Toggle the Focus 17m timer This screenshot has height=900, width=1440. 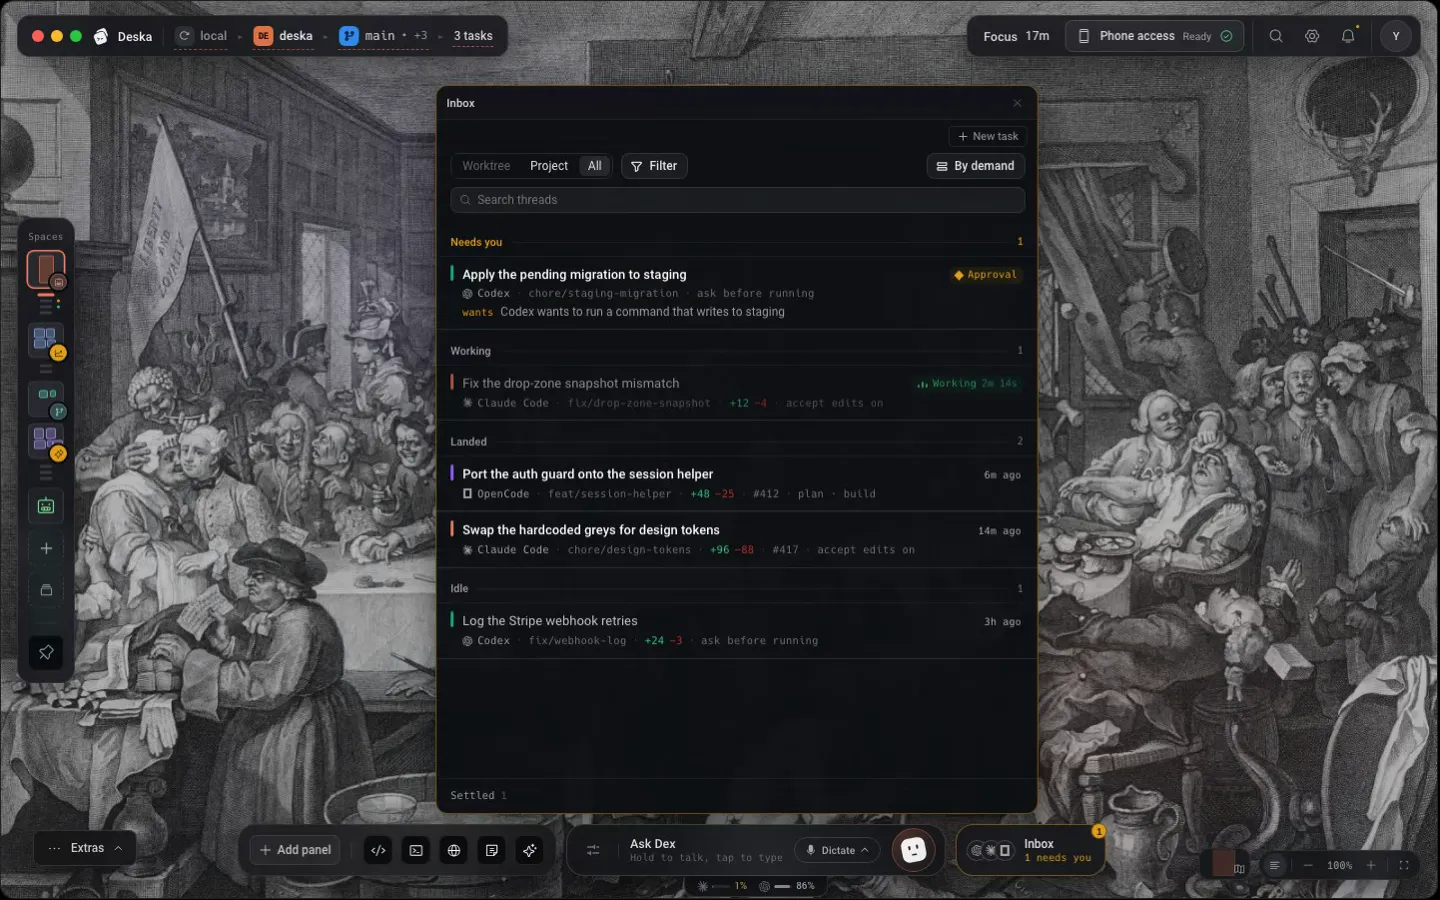(1016, 36)
